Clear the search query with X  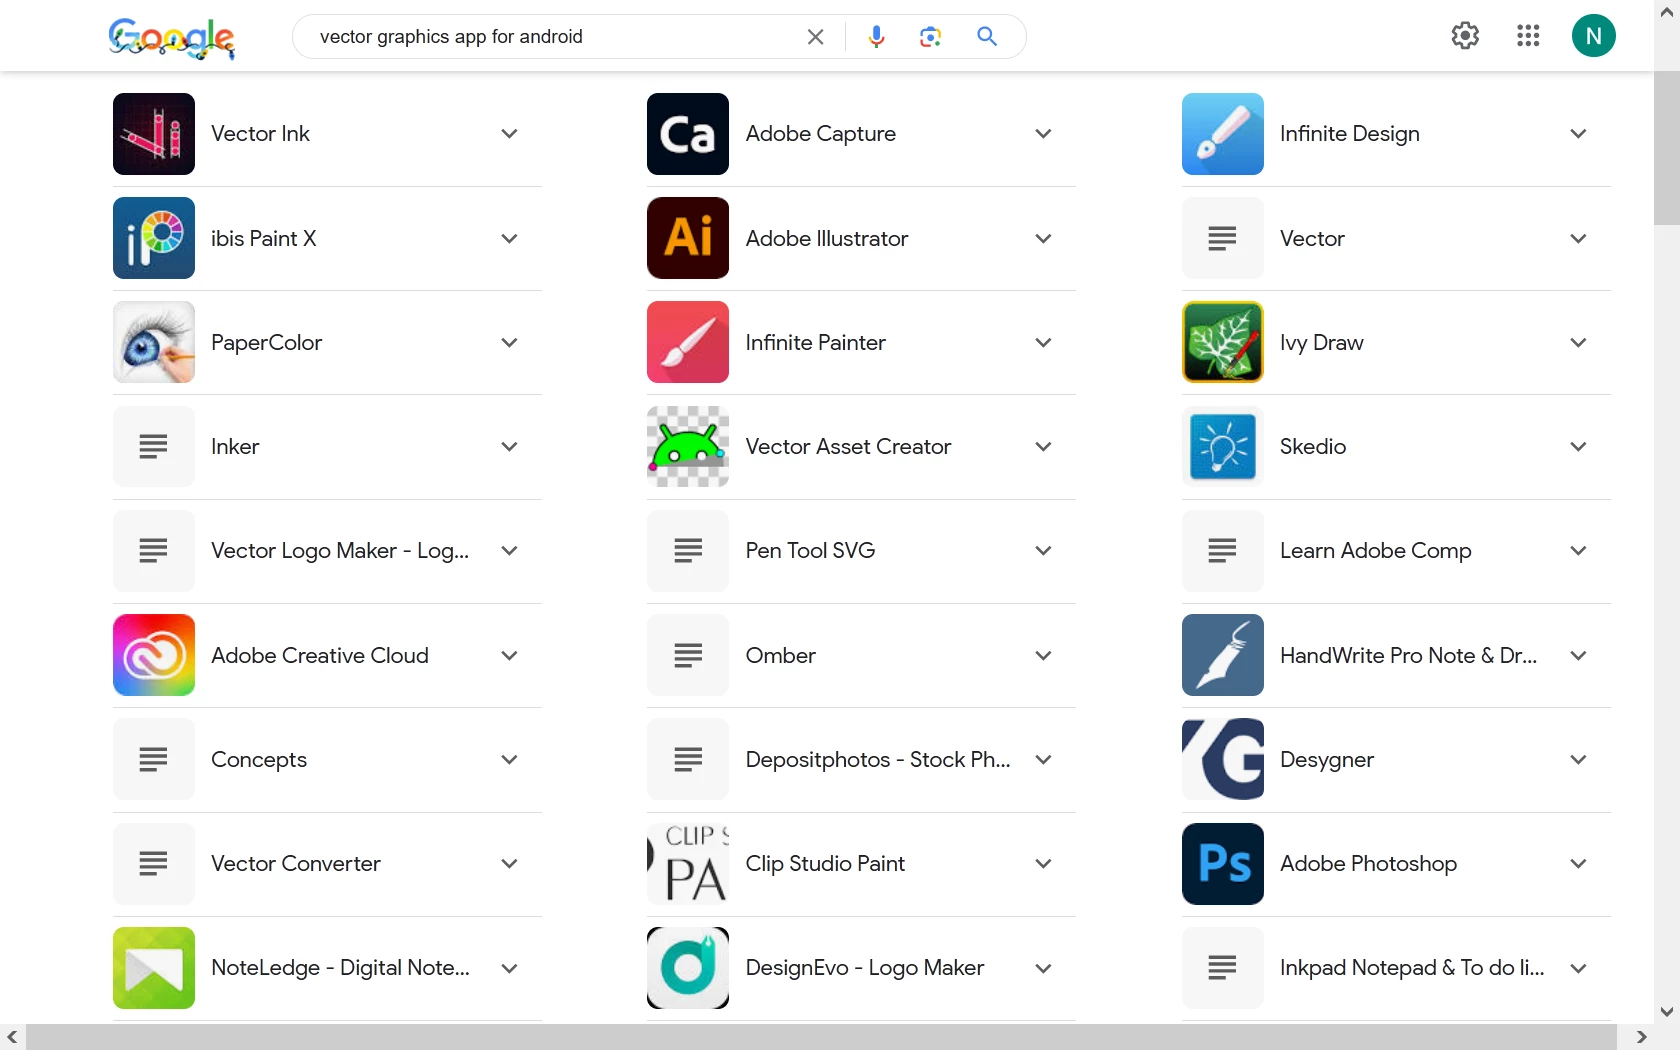click(x=815, y=37)
